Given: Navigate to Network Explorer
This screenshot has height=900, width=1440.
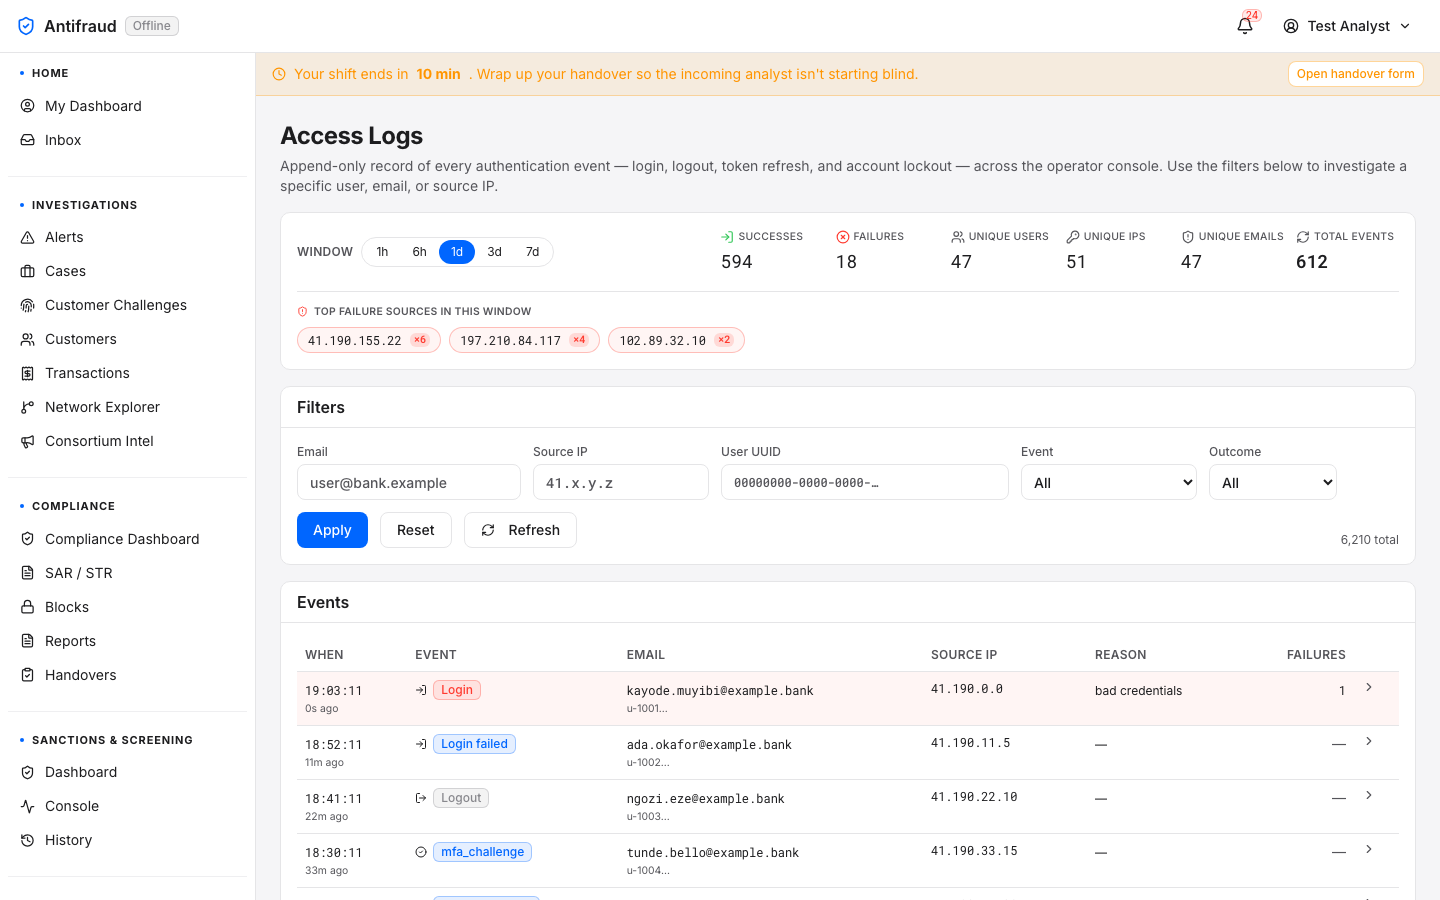Looking at the screenshot, I should pos(127,407).
